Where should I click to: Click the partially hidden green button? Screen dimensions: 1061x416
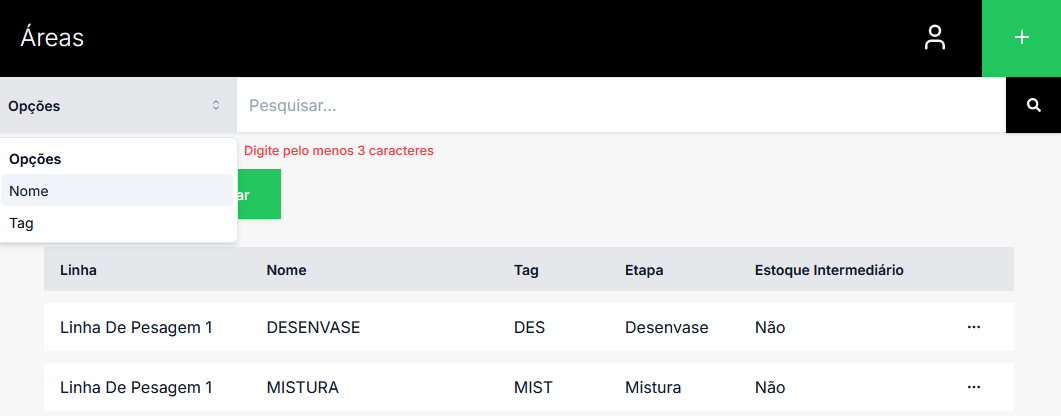pyautogui.click(x=259, y=194)
